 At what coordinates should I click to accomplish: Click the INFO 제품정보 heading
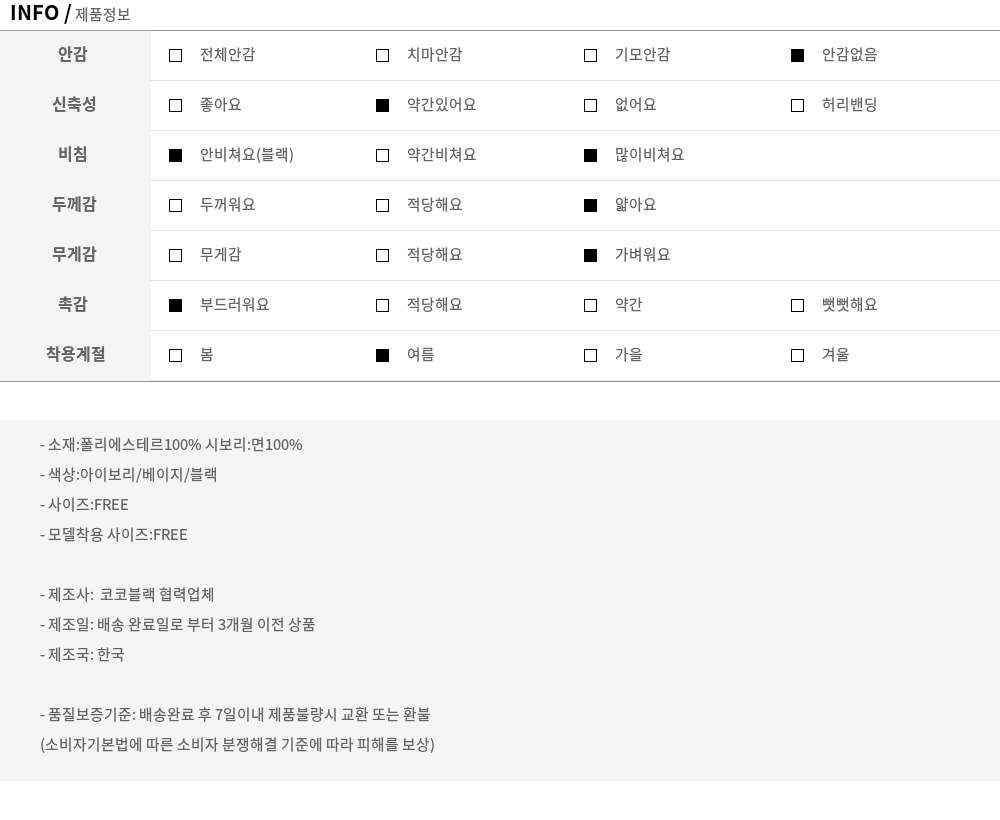70,14
